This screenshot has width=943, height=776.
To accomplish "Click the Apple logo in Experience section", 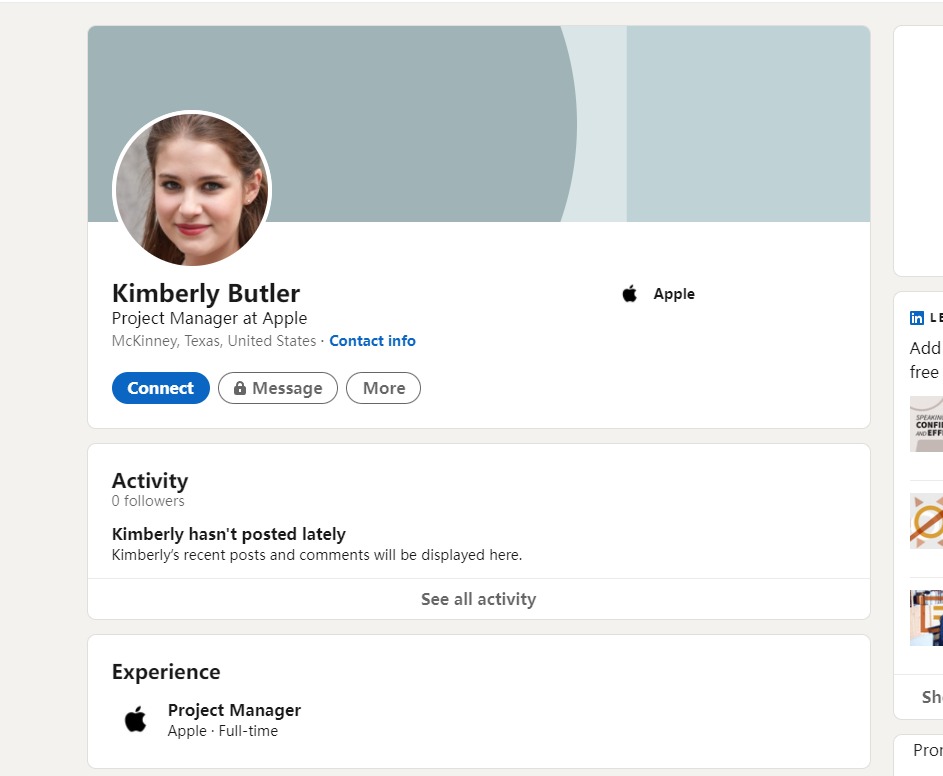I will point(135,719).
